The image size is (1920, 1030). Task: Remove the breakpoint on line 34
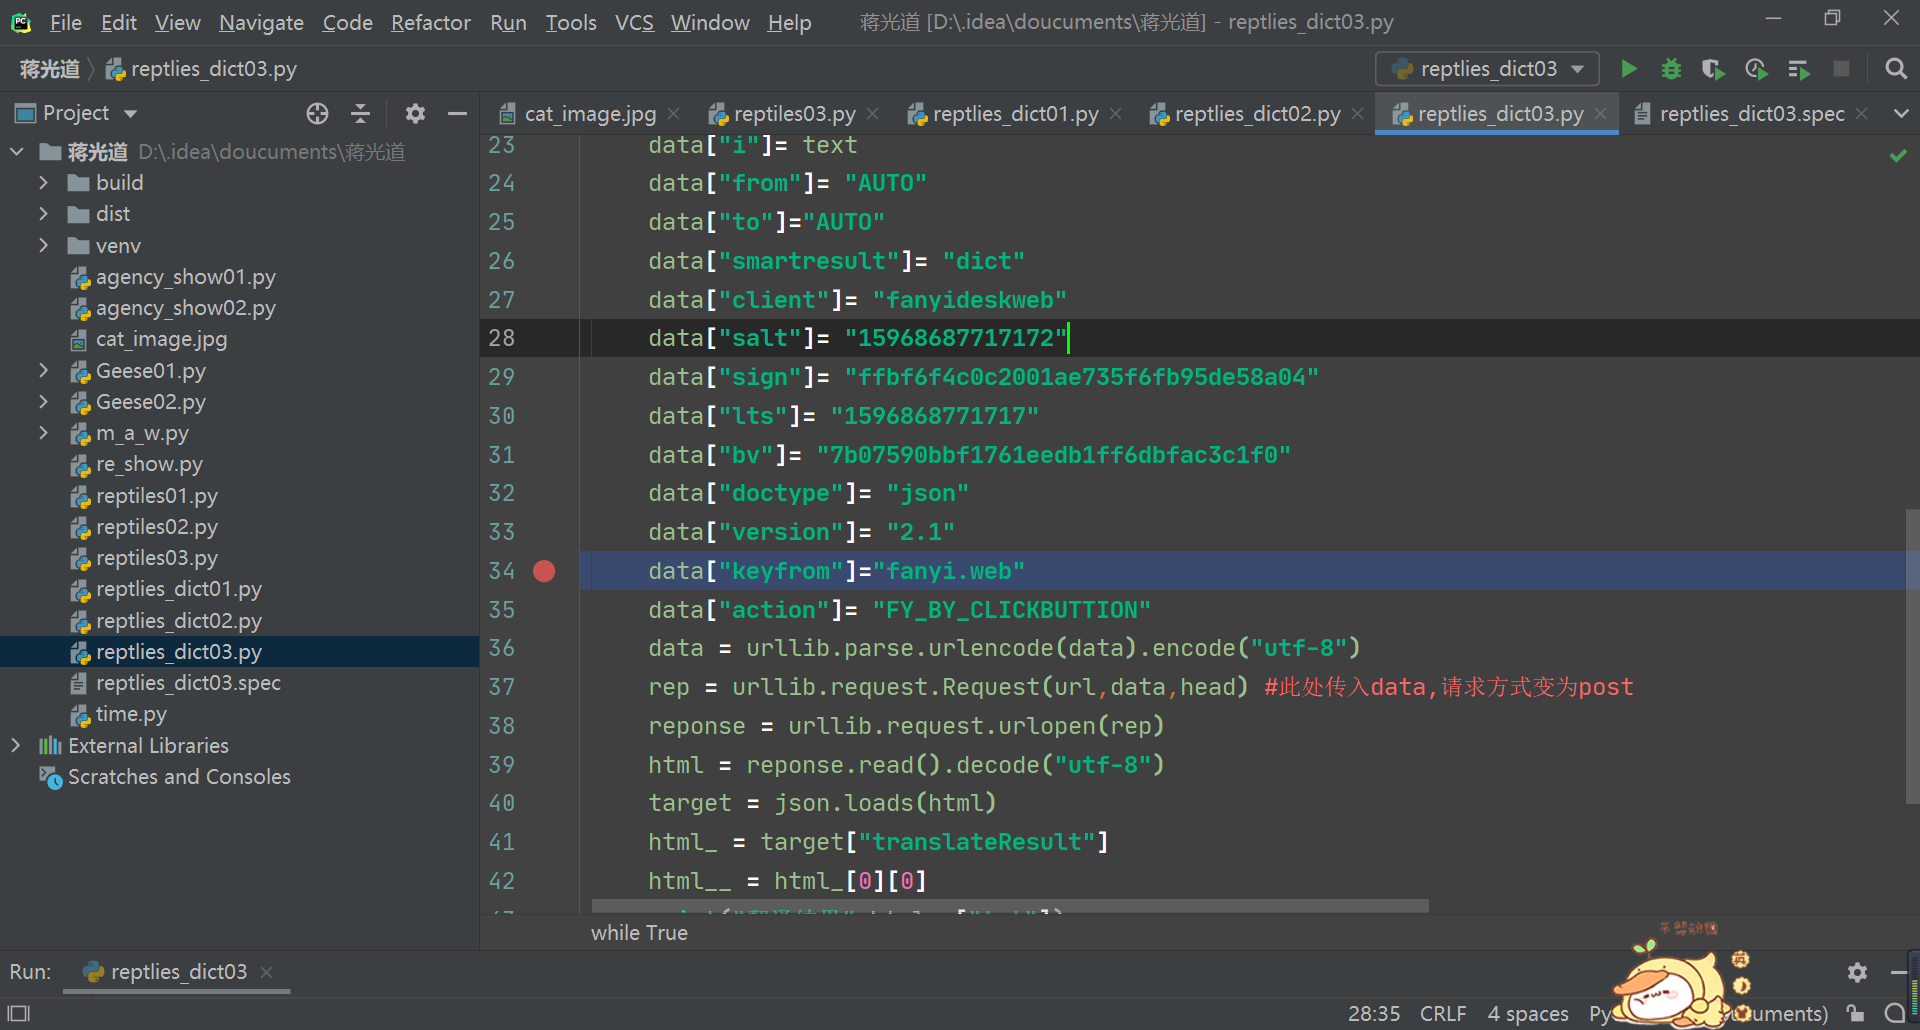[x=544, y=571]
